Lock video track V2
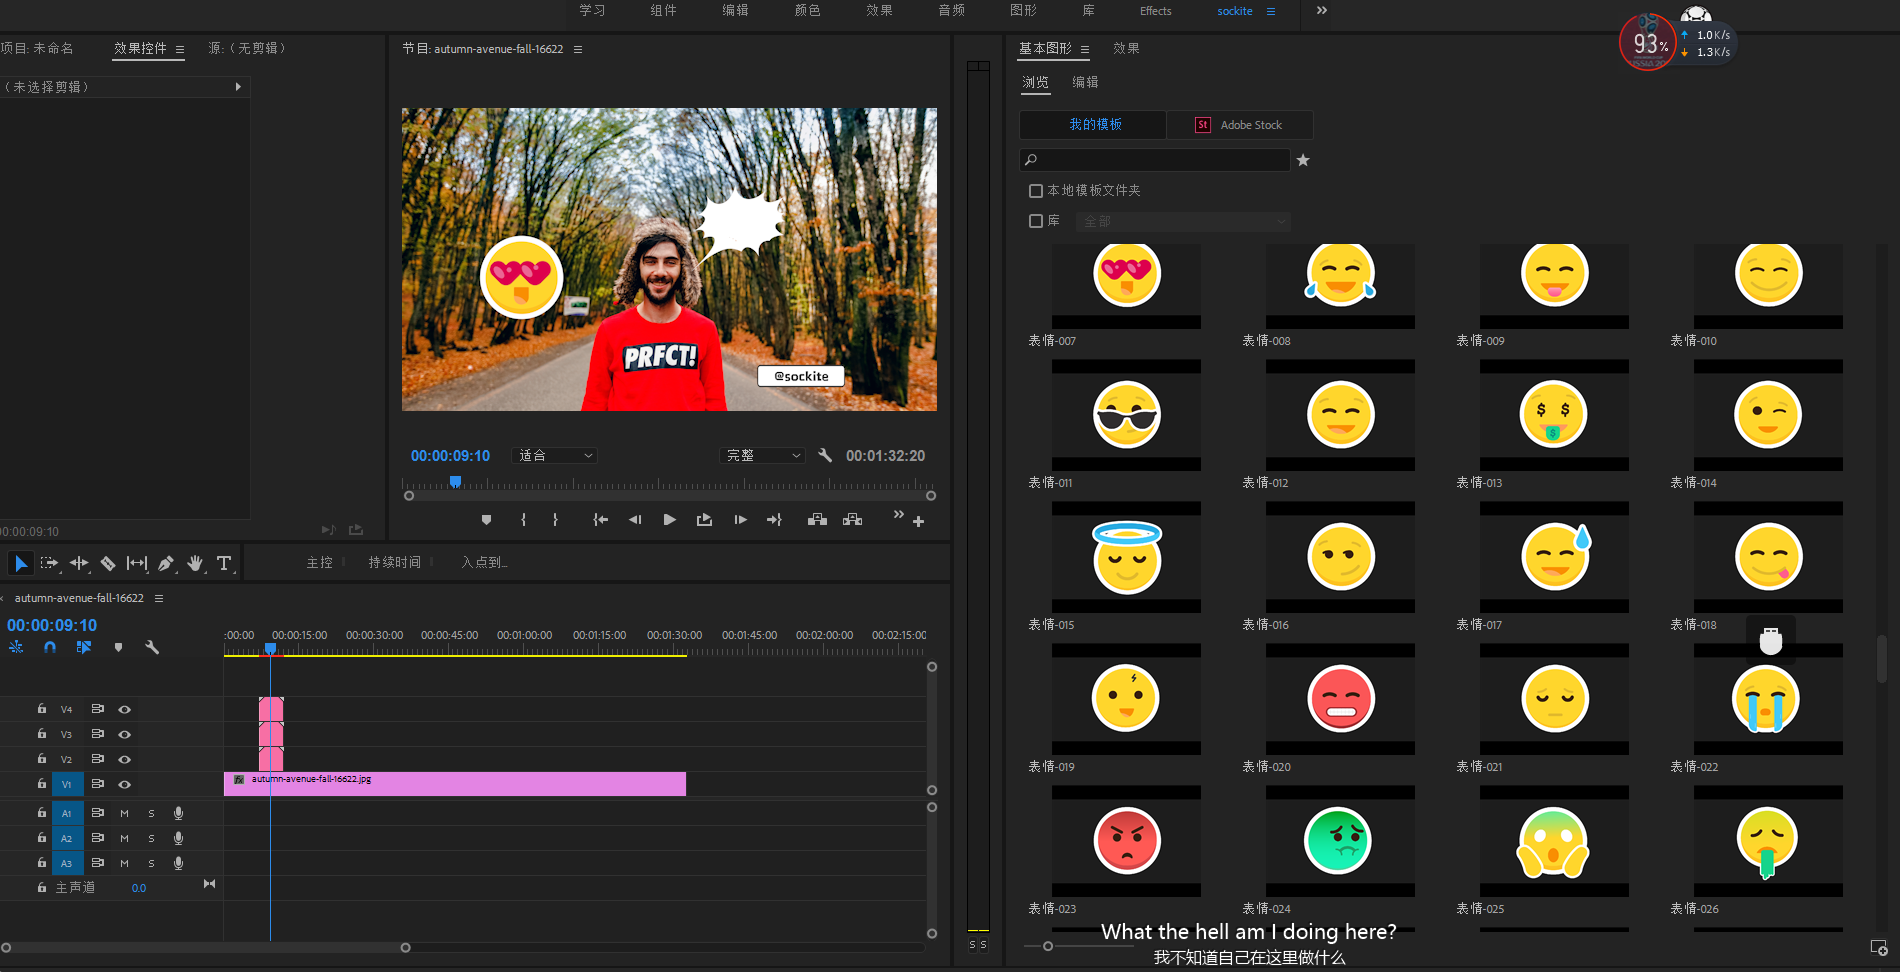The height and width of the screenshot is (972, 1900). click(42, 758)
